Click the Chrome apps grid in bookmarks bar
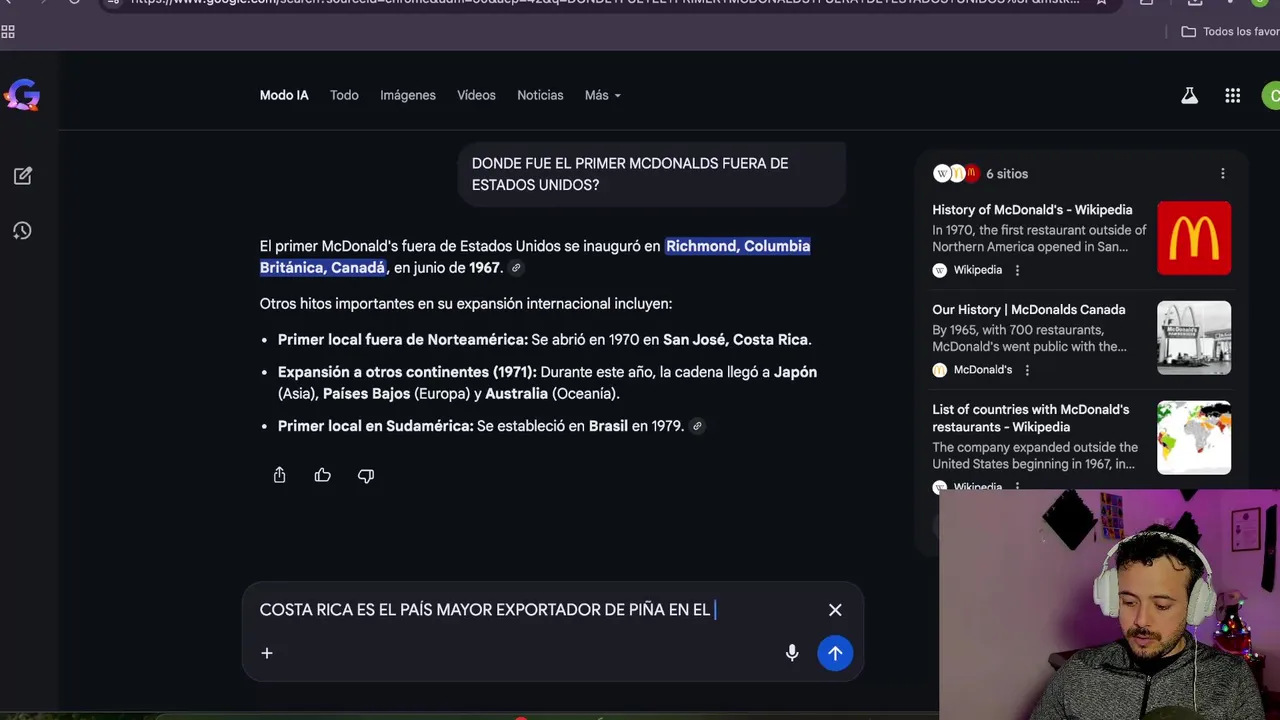Viewport: 1280px width, 720px height. pos(8,32)
